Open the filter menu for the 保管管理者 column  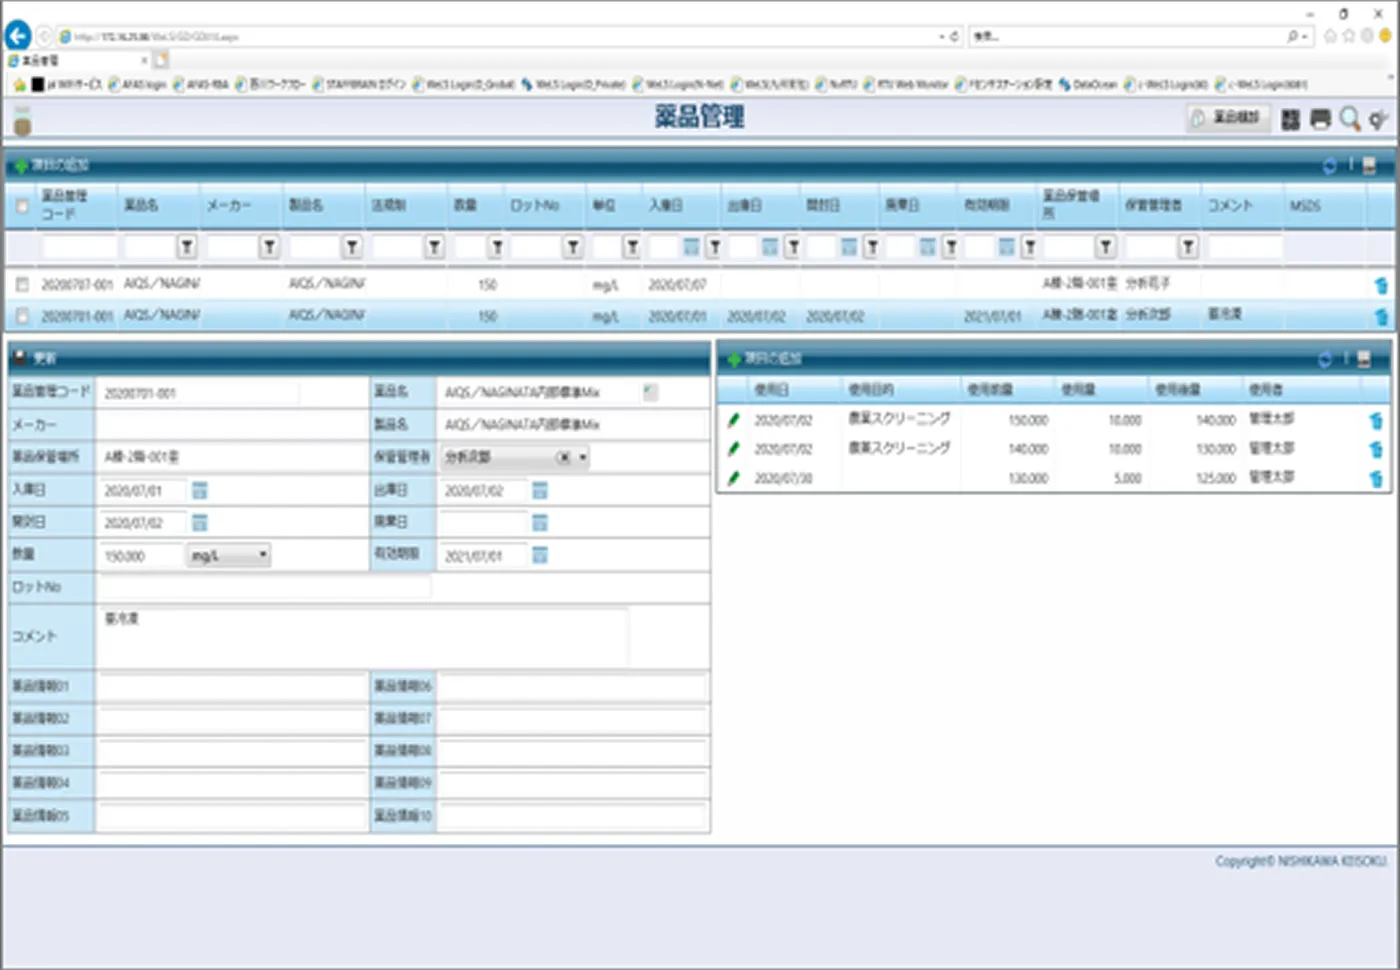tap(1188, 246)
